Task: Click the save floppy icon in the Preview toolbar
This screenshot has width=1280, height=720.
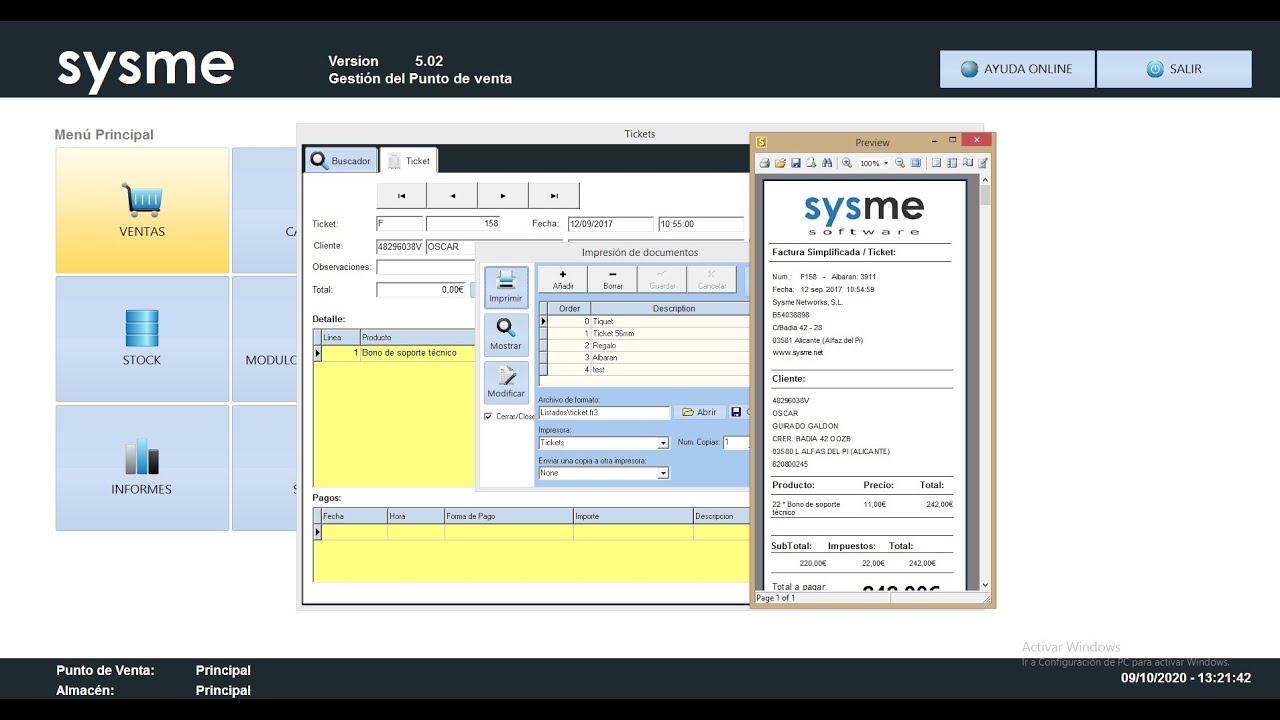Action: click(x=796, y=163)
